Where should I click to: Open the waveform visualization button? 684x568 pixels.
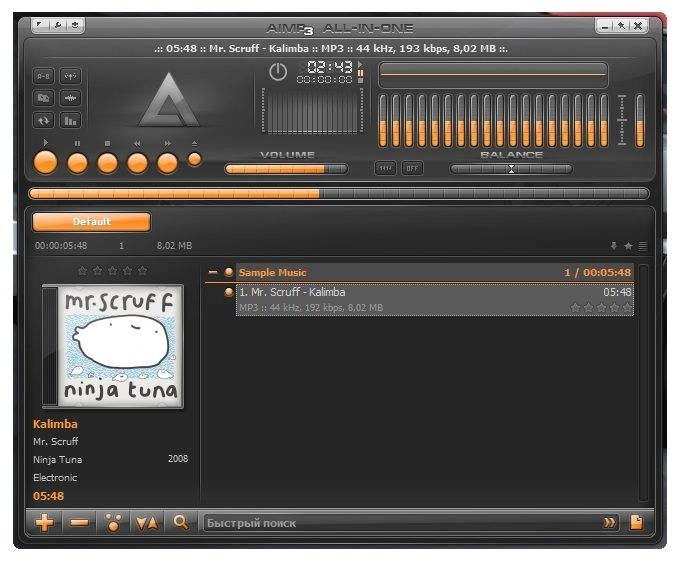pos(70,98)
